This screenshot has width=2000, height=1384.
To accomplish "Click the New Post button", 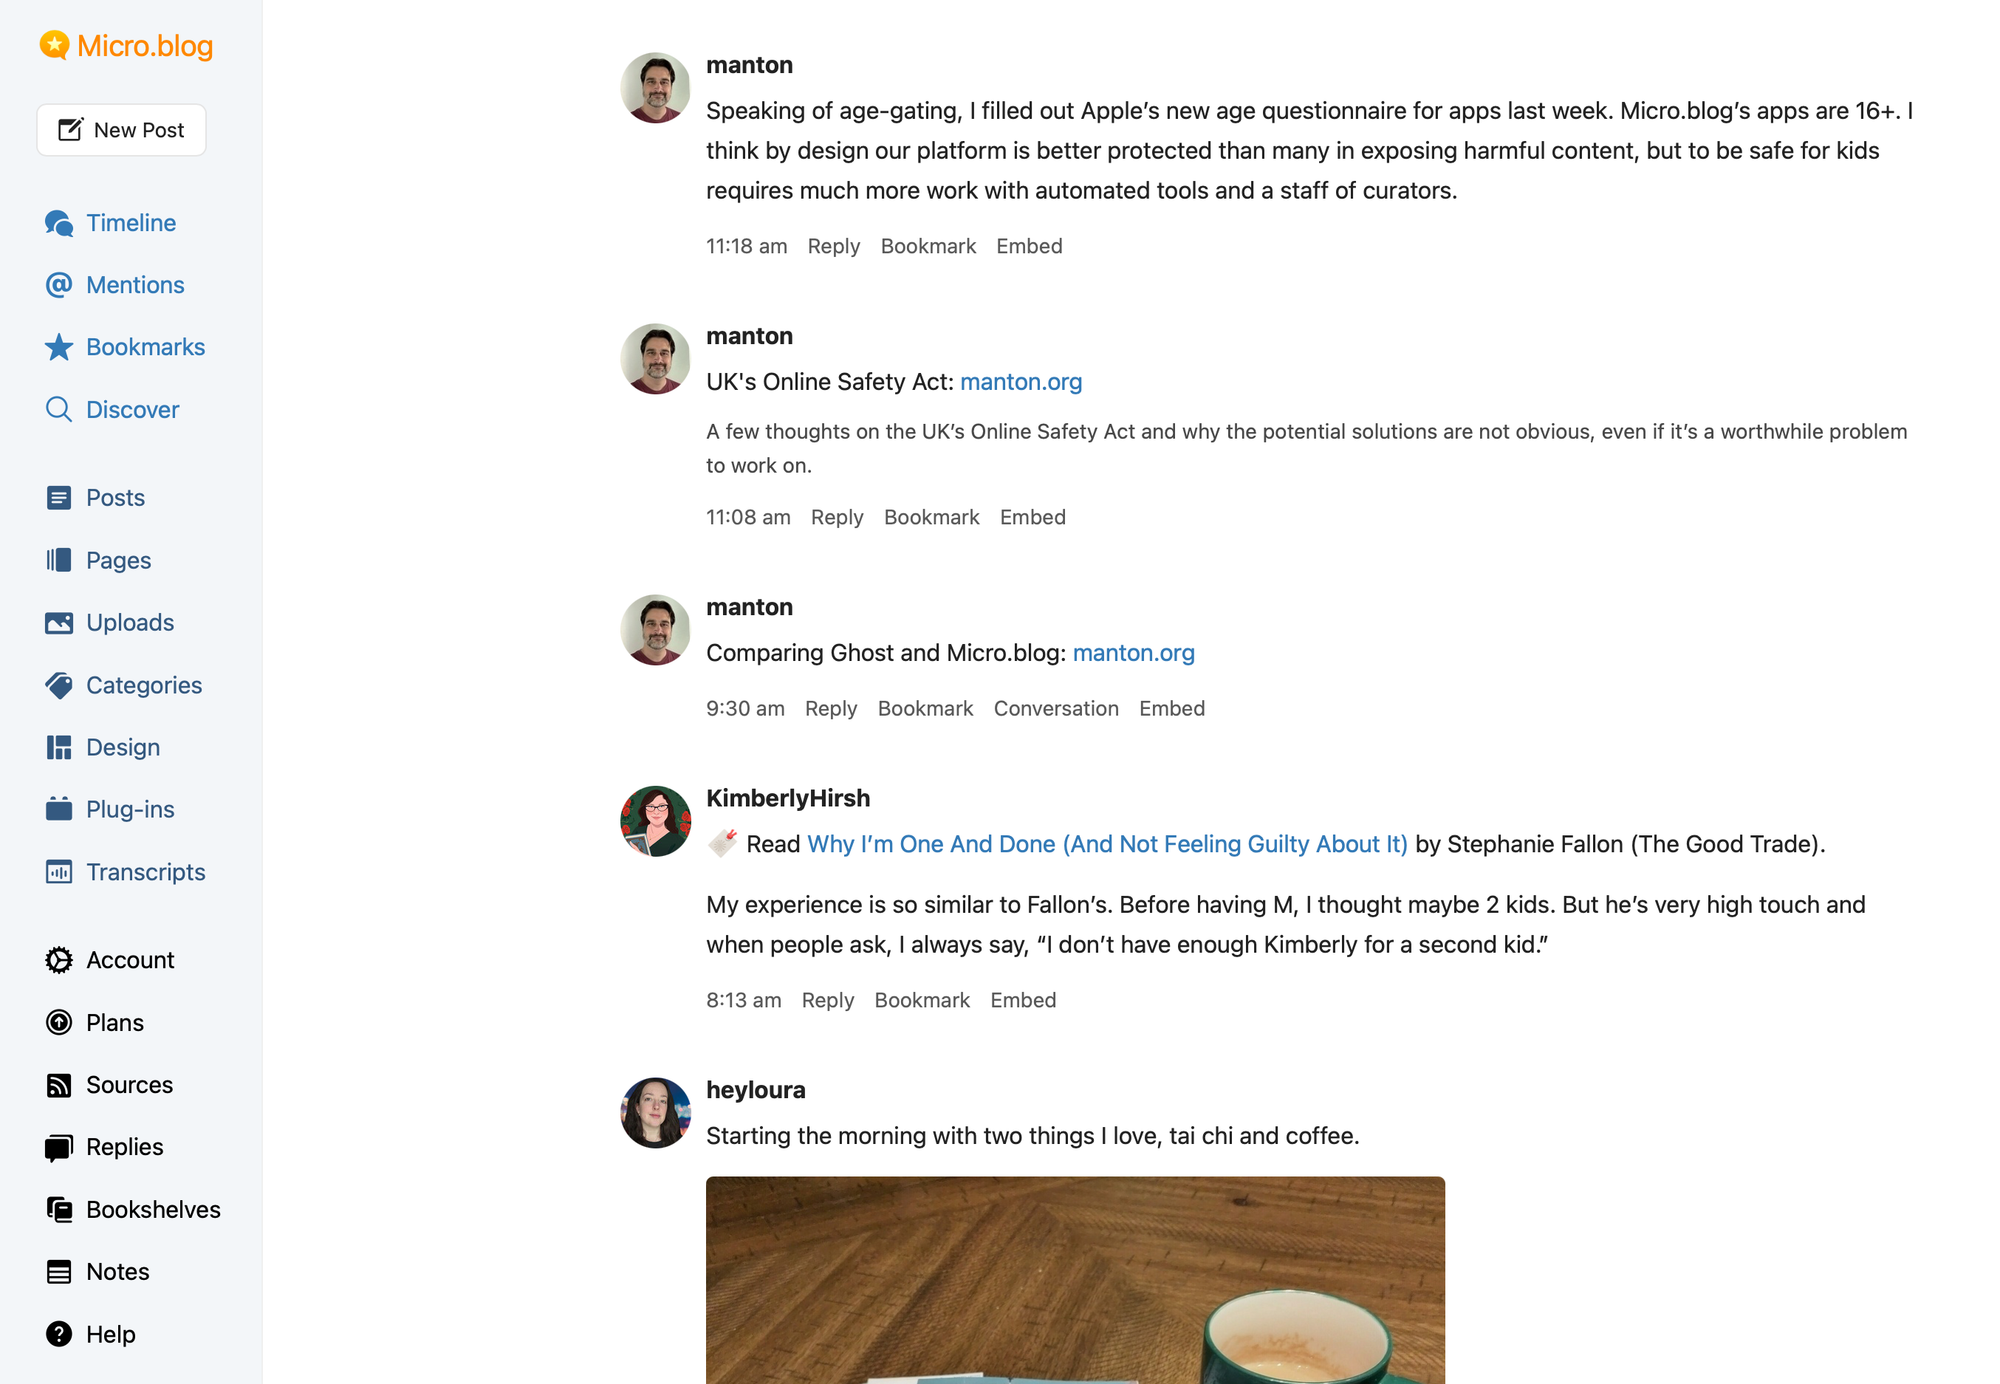I will click(121, 129).
